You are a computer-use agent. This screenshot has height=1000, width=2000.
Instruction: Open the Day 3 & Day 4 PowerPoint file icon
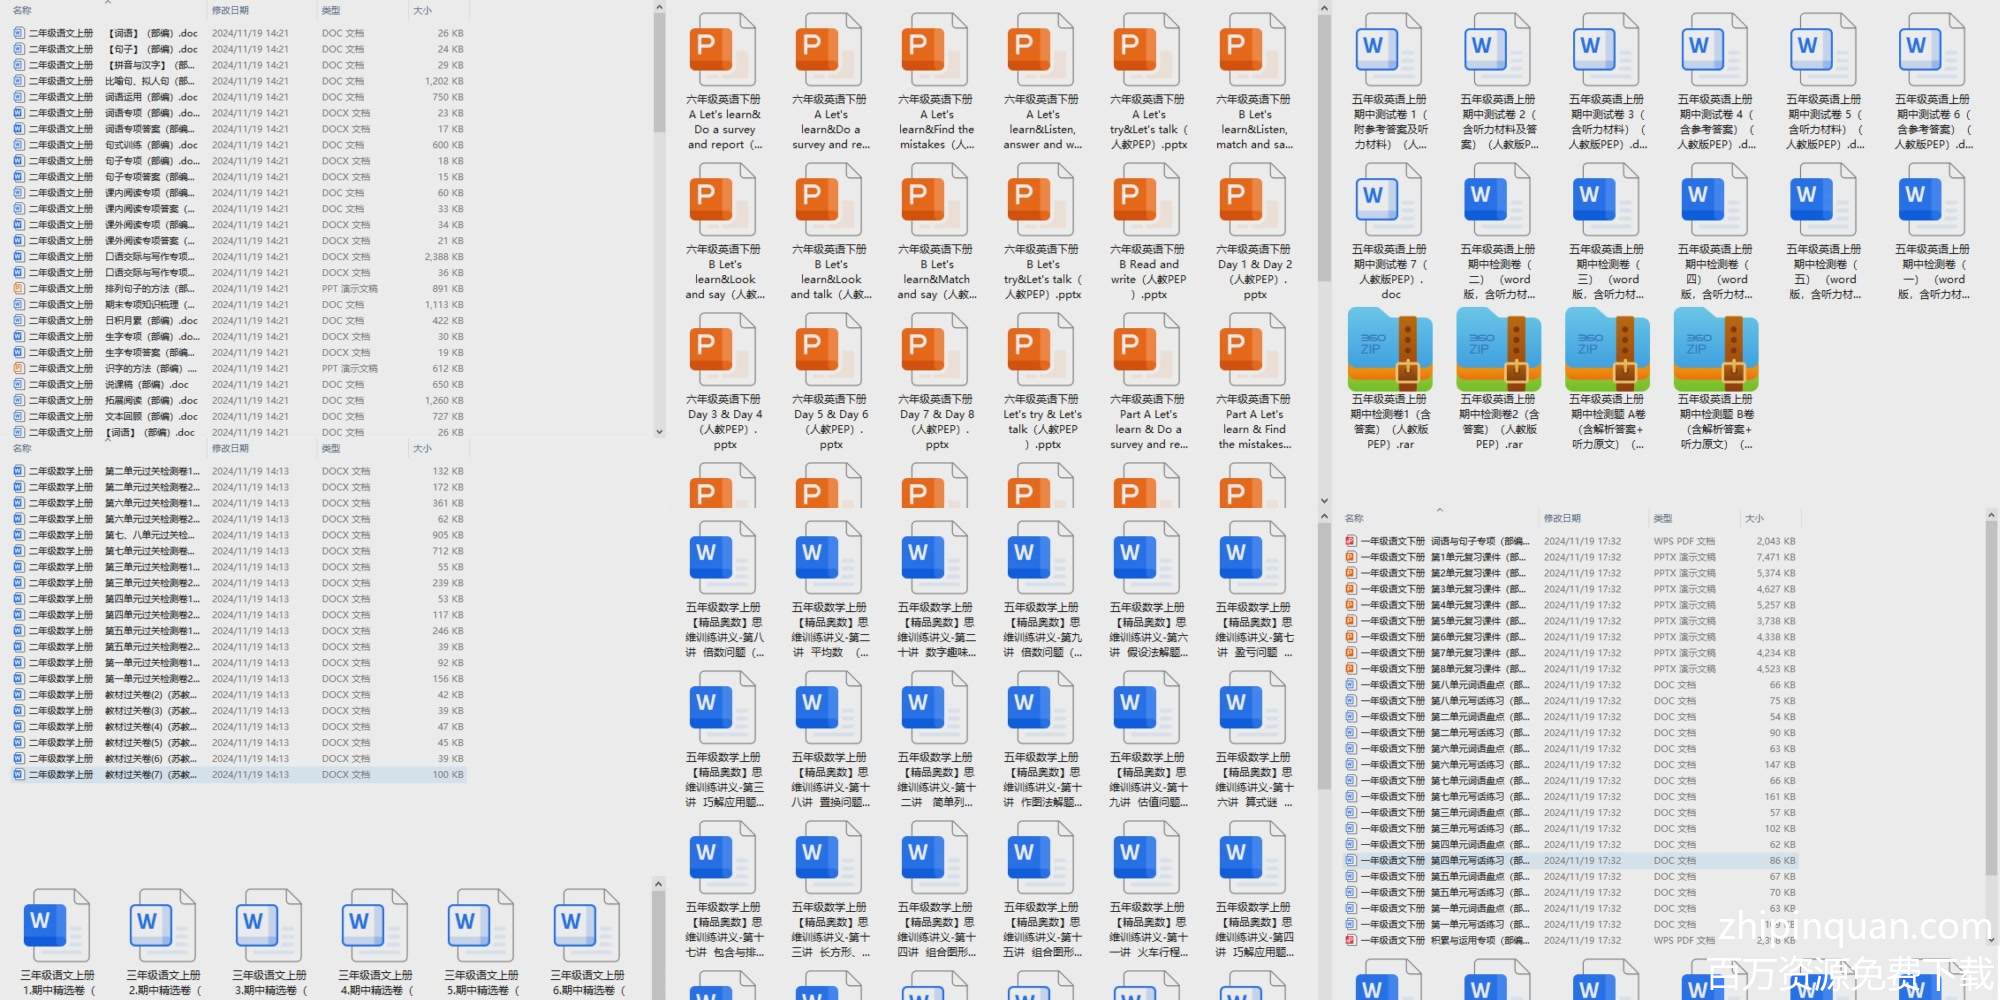[x=724, y=350]
